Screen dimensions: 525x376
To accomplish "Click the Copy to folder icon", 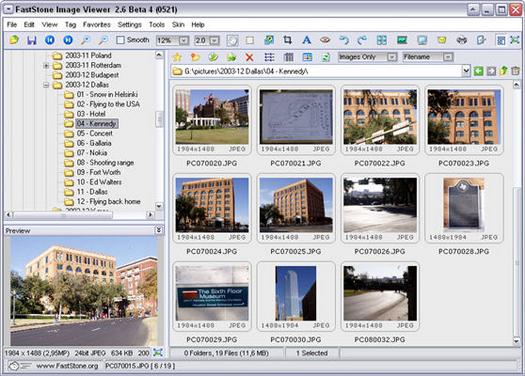I will (213, 57).
